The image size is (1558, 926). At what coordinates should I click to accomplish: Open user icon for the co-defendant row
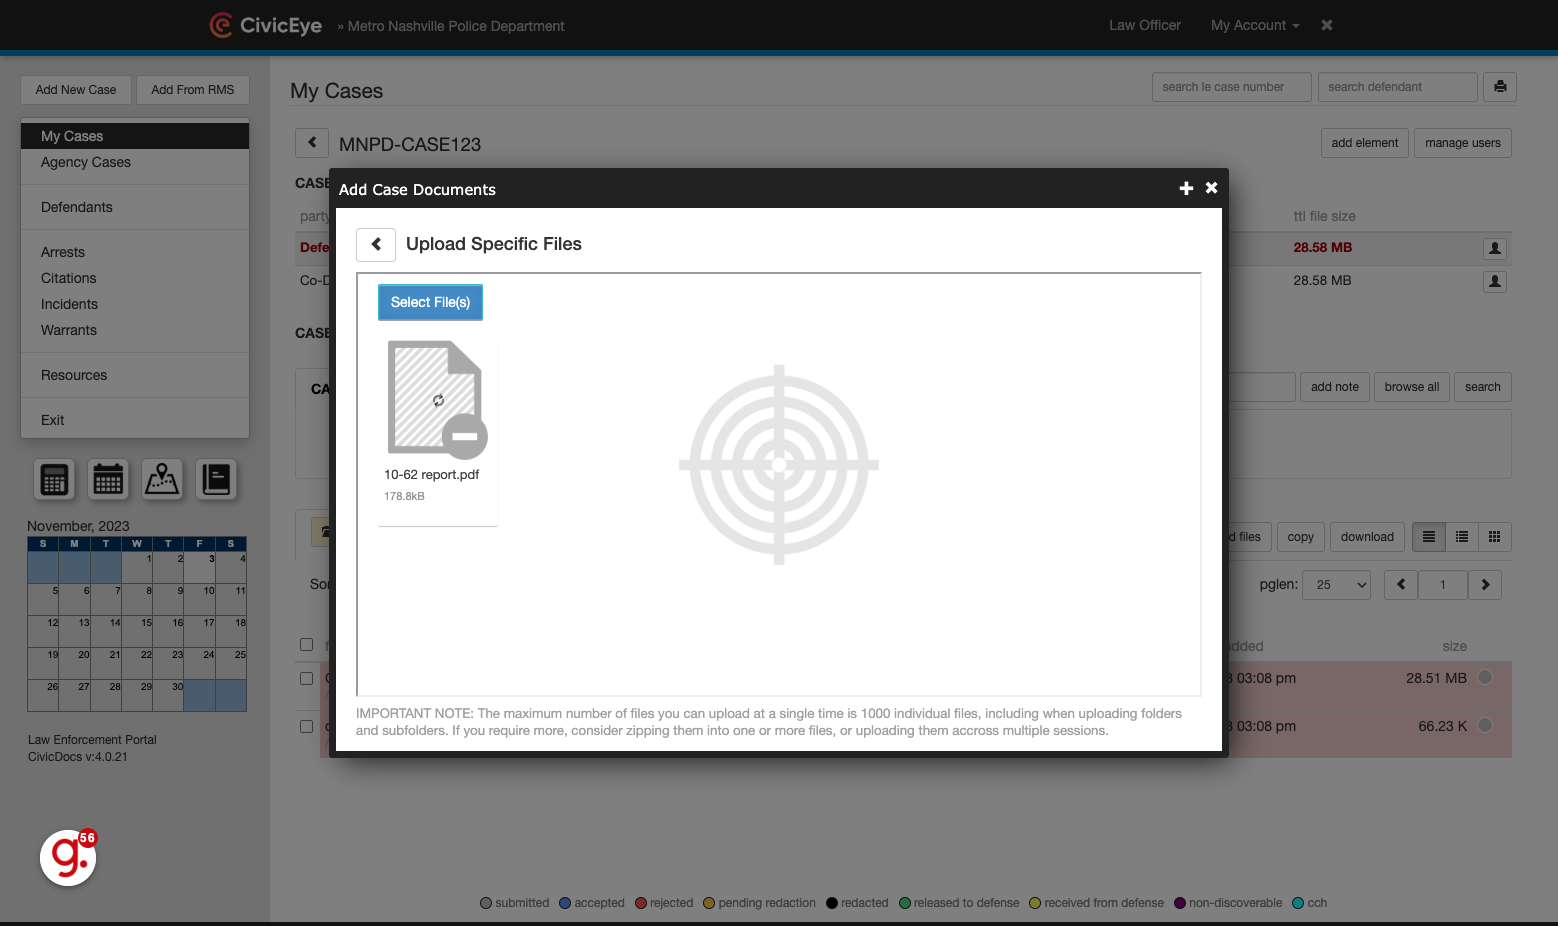pos(1495,281)
